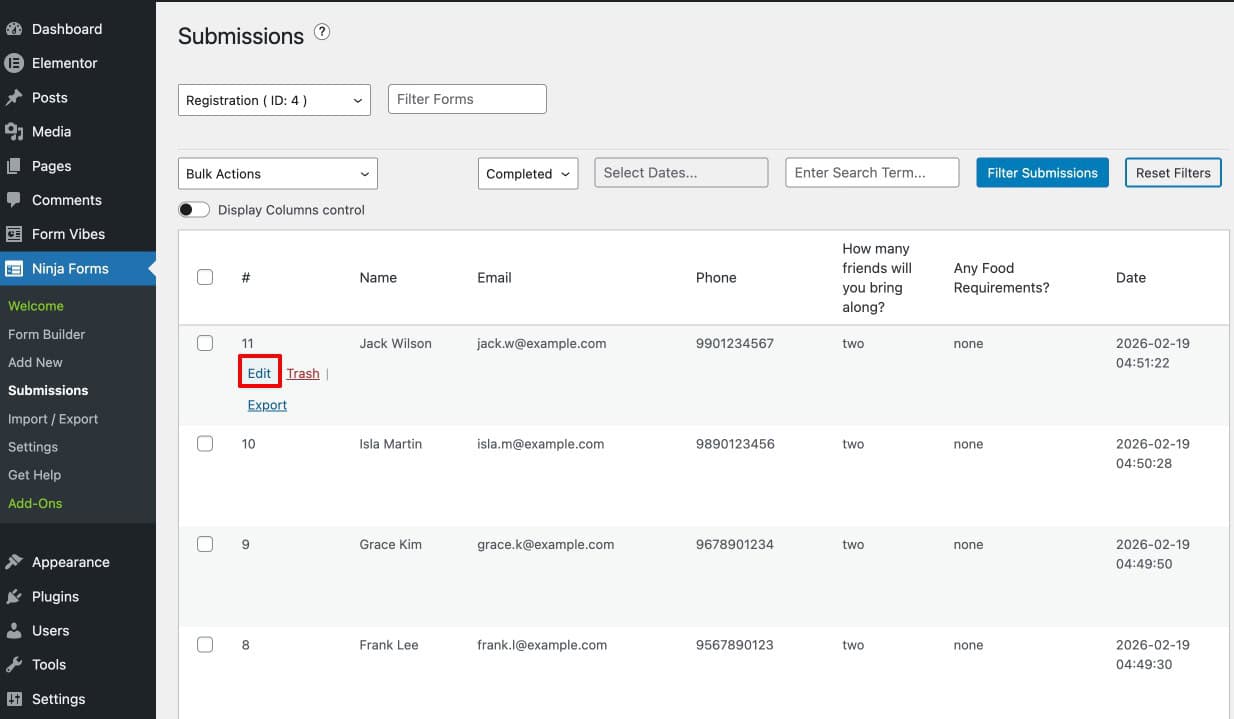Click the Posts pushpin icon
1234x719 pixels.
click(x=14, y=97)
